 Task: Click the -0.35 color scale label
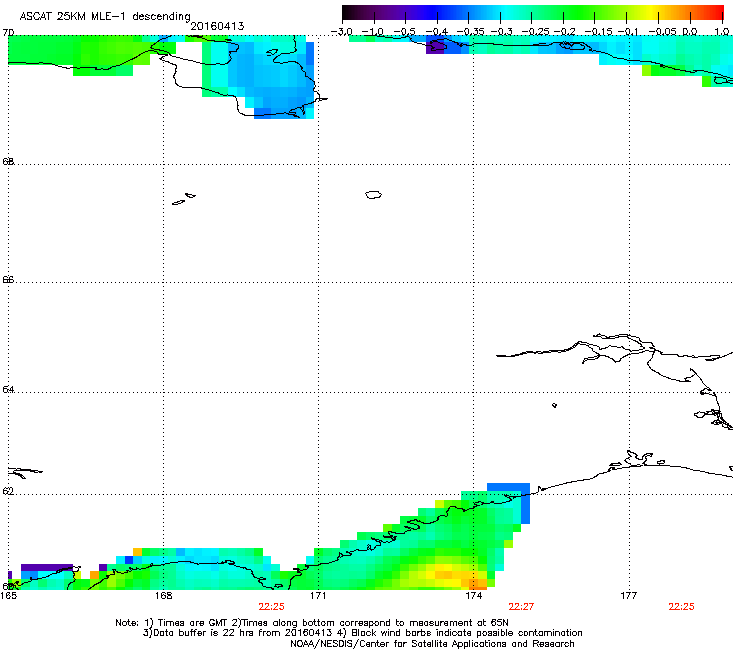470,32
